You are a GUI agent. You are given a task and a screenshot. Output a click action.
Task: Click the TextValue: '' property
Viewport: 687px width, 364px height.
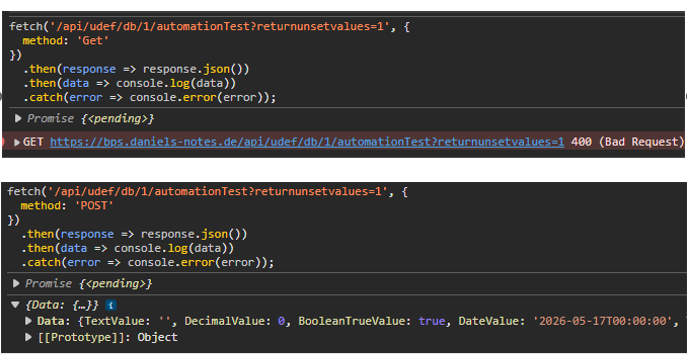click(127, 321)
